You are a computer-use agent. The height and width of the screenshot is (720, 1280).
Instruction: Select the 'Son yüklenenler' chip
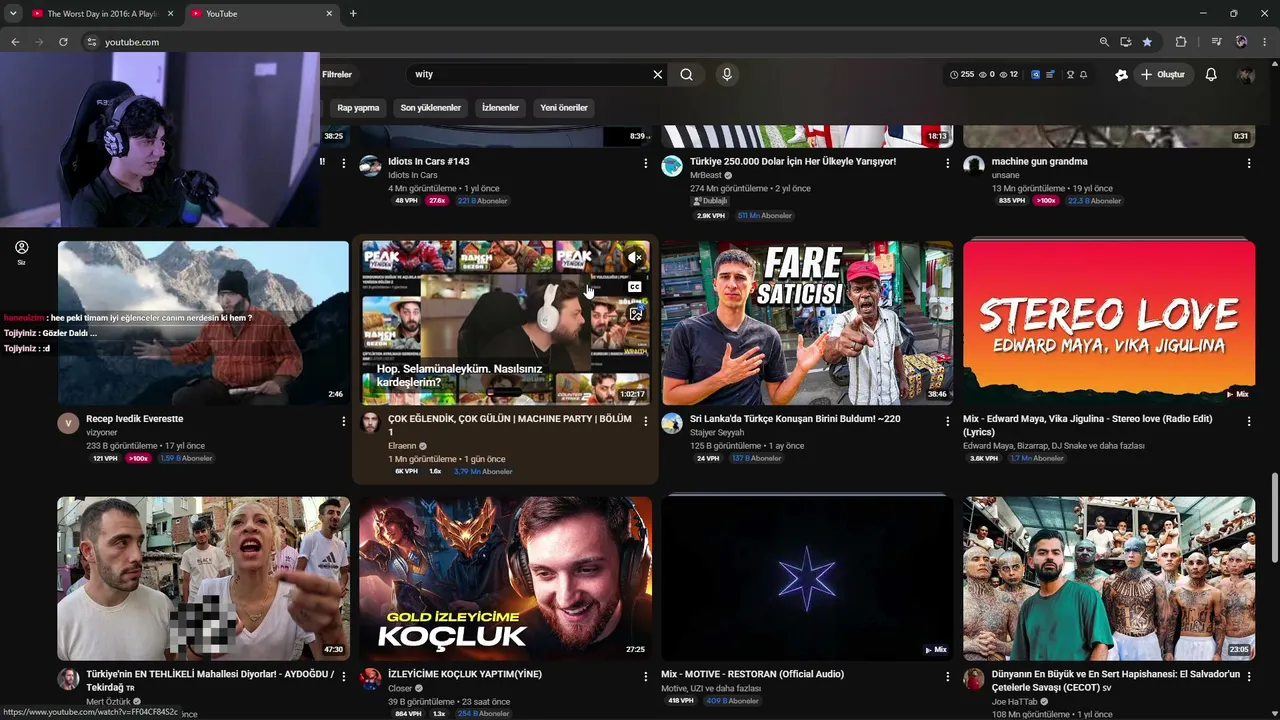click(431, 108)
